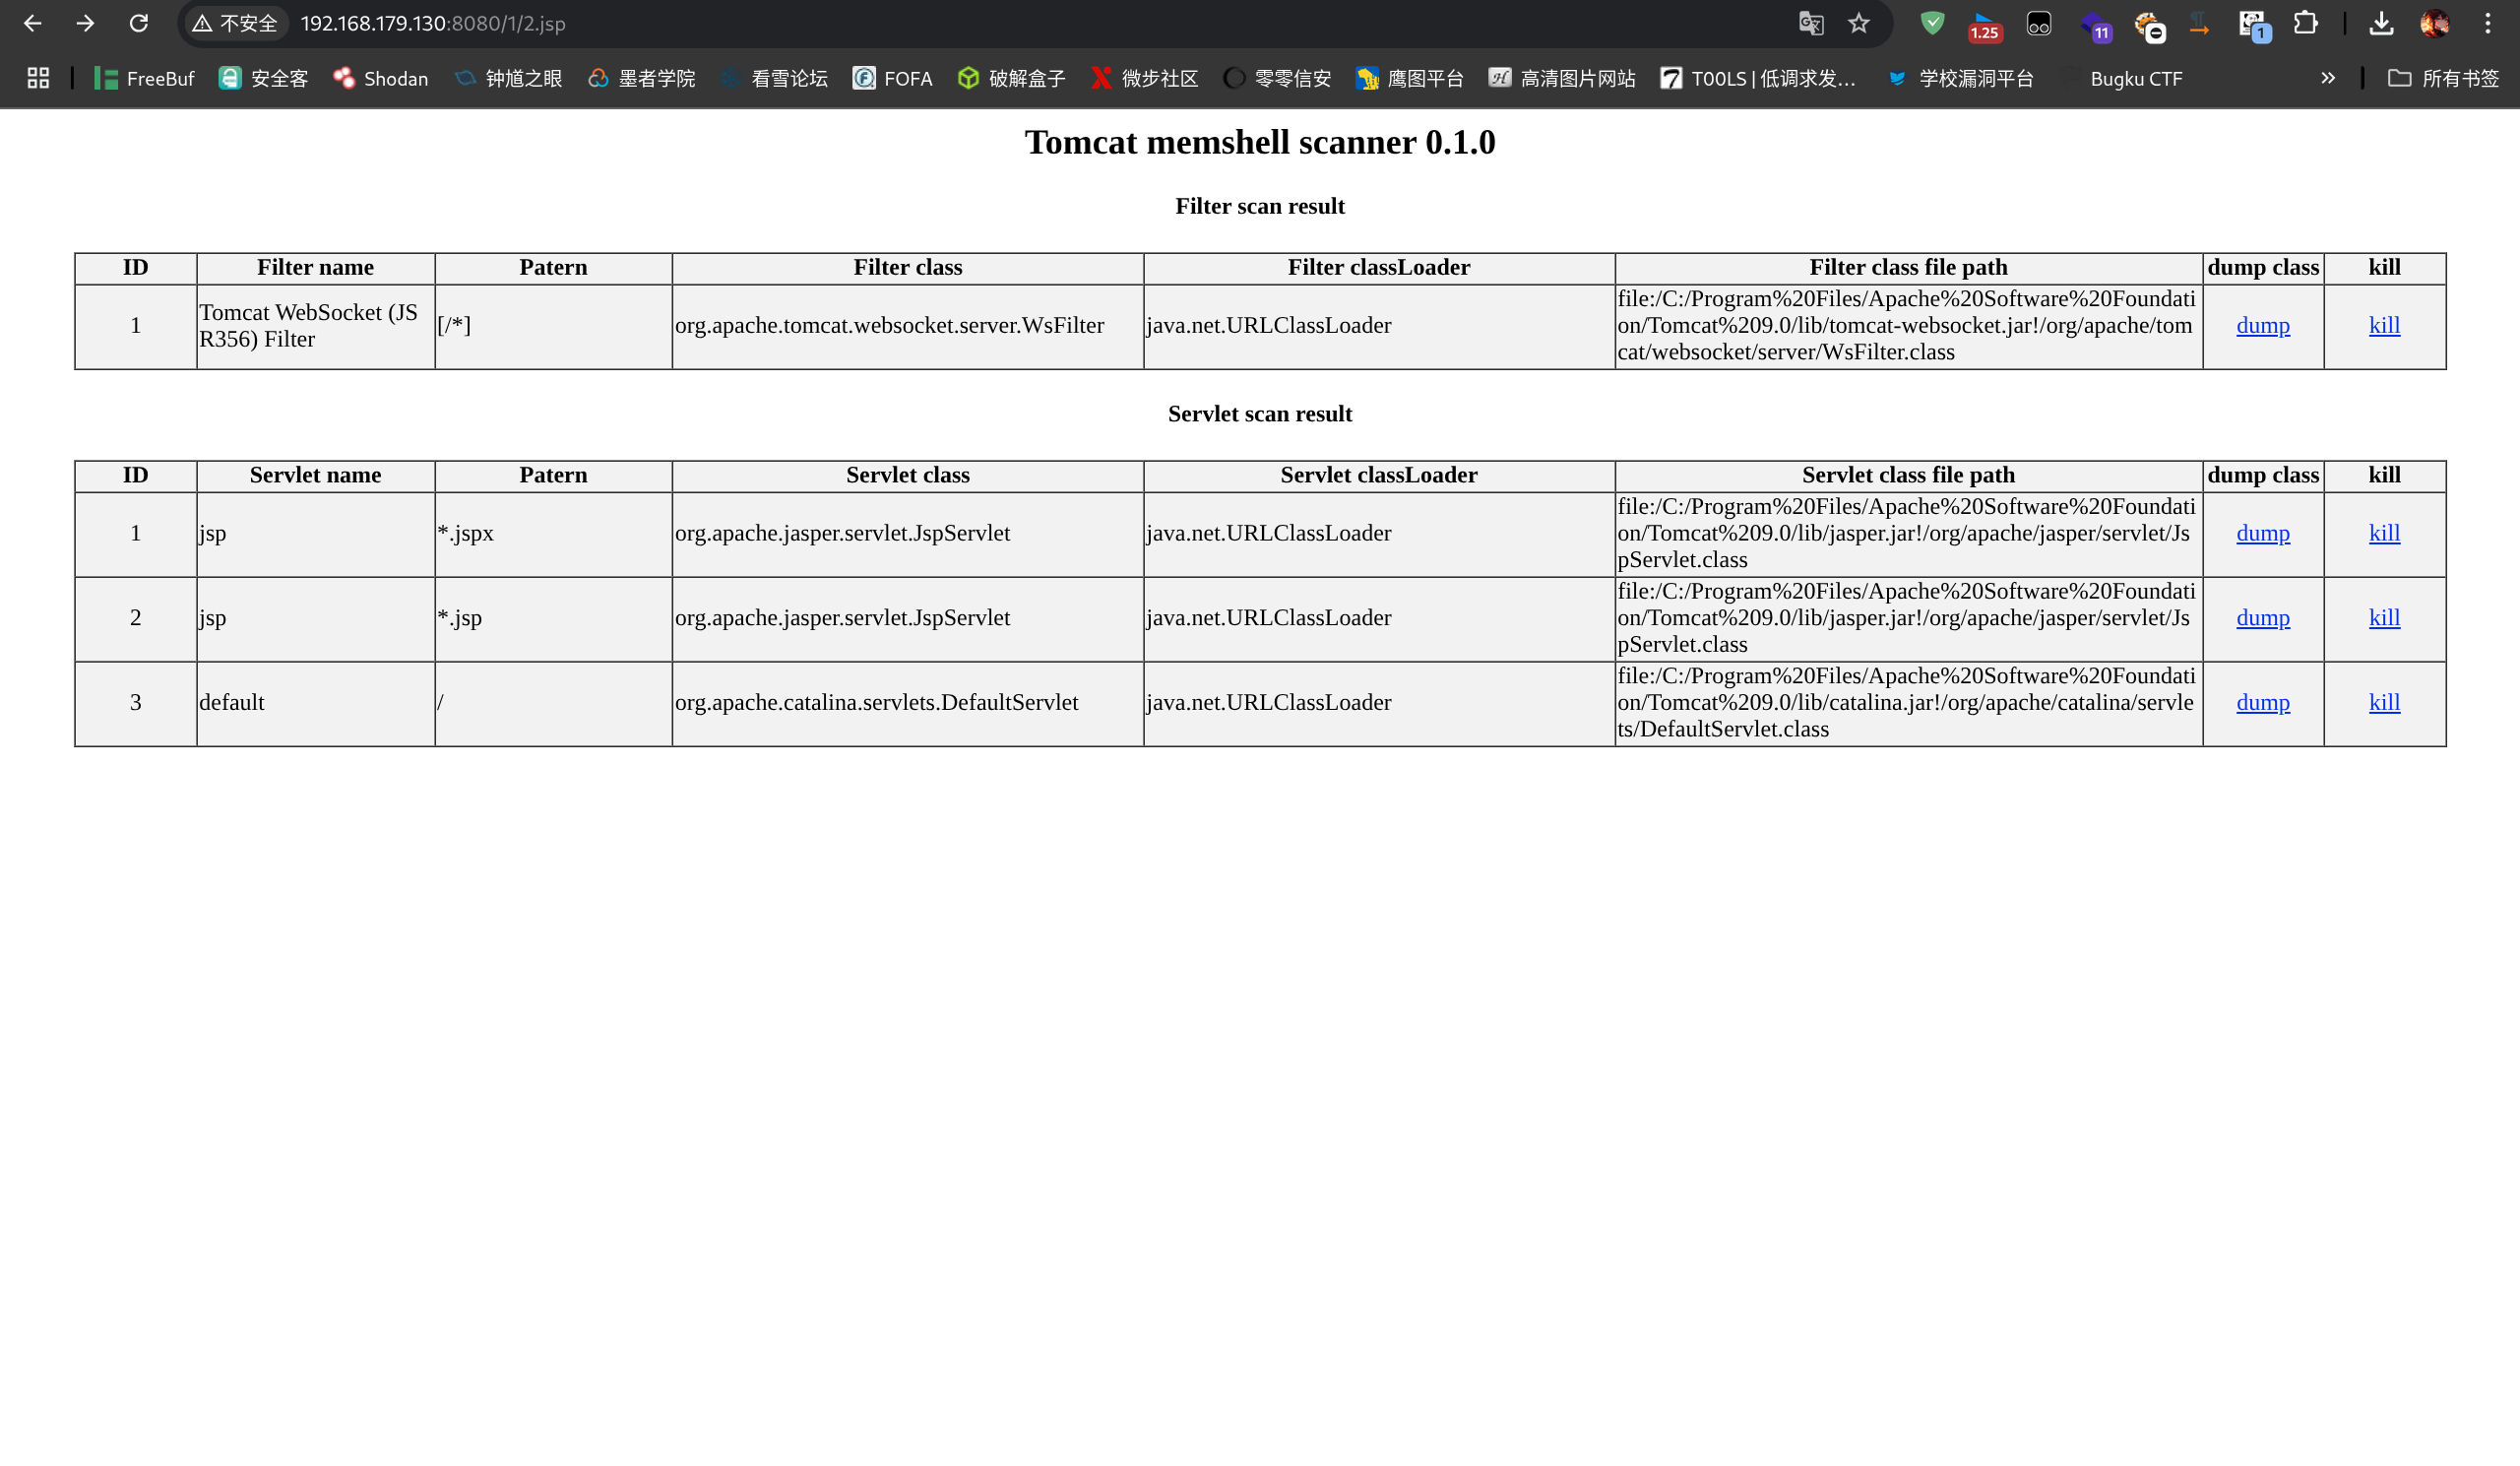
Task: Open Chrome three-dot menu
Action: [2487, 23]
